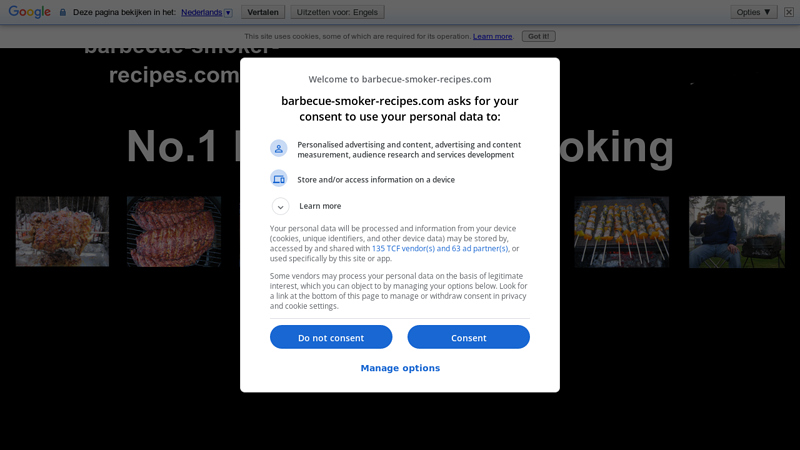Click Uitzetten voor: Engels button
The image size is (800, 450).
337,12
